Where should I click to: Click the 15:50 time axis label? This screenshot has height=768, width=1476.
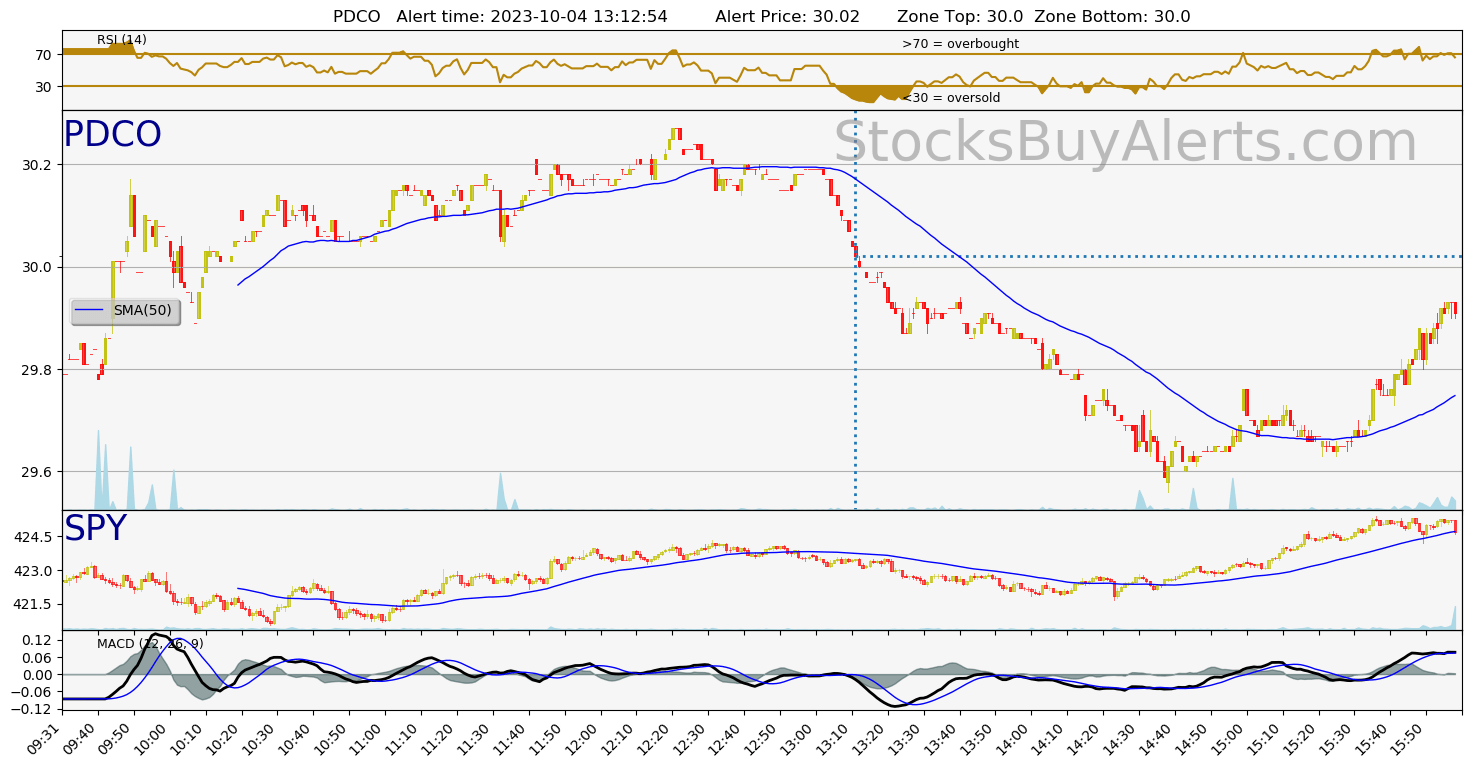[x=1410, y=738]
